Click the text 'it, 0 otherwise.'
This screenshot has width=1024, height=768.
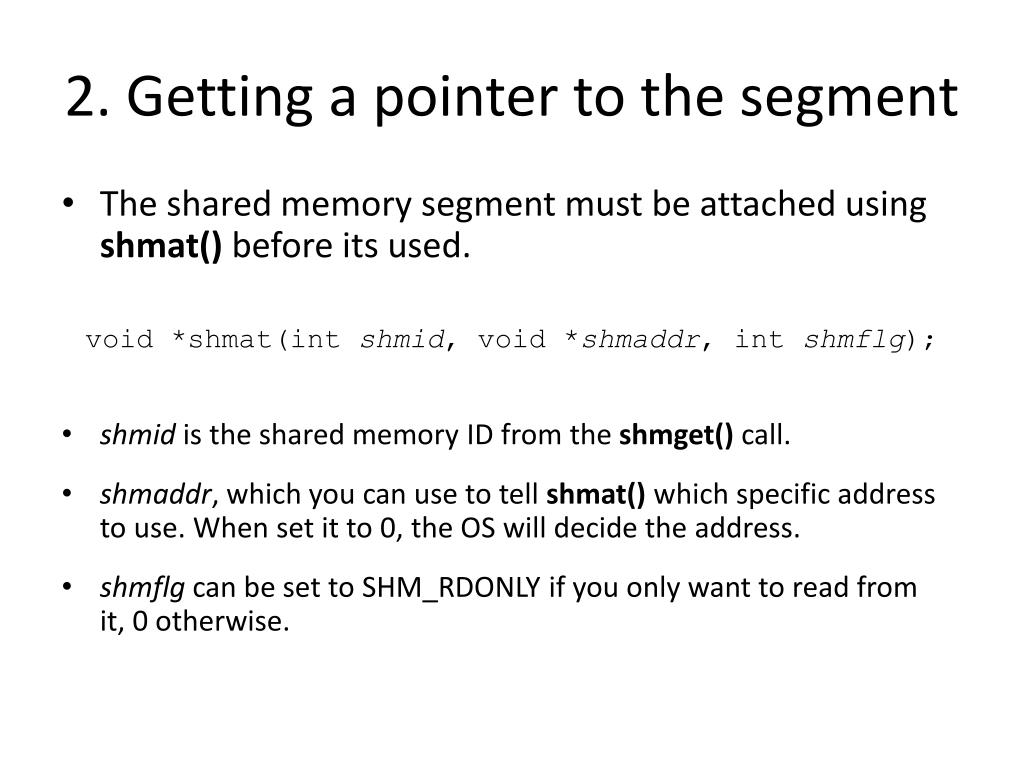pos(195,621)
